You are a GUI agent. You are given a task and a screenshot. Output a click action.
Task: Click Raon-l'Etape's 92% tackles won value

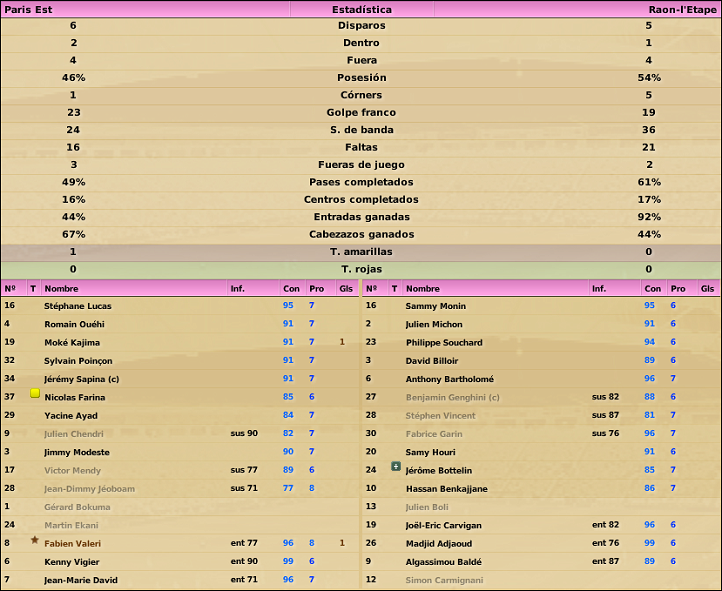[x=649, y=217]
